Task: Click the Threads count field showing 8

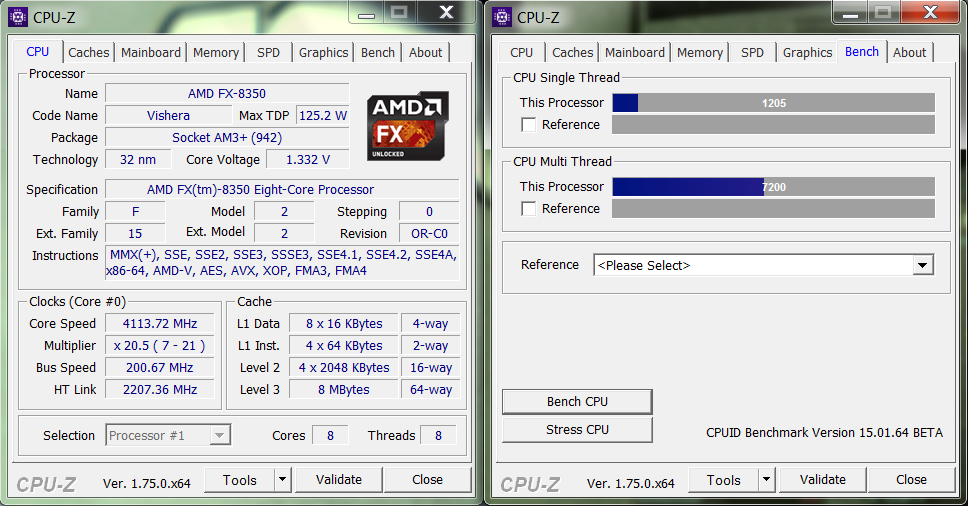Action: [x=438, y=435]
